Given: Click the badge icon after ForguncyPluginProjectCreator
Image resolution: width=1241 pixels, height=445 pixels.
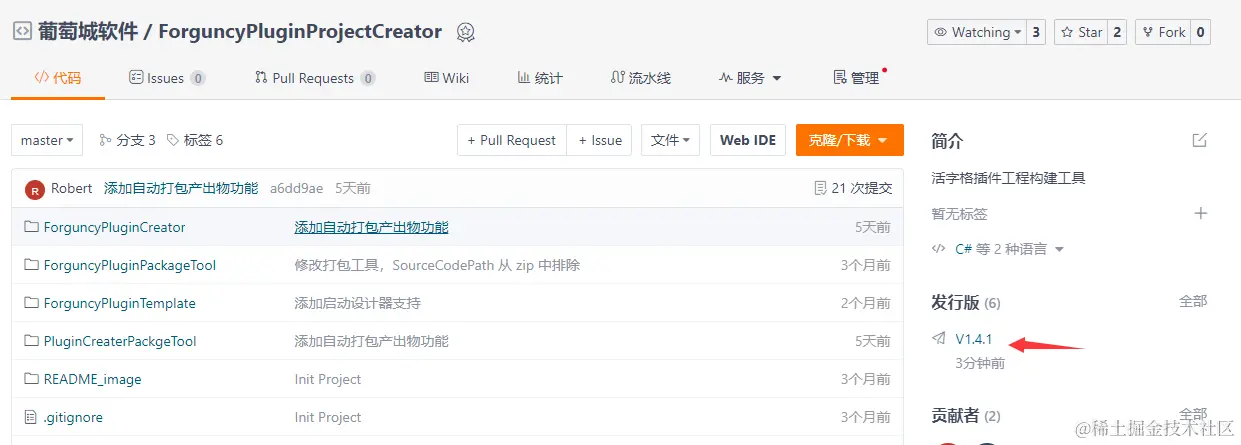Looking at the screenshot, I should [x=466, y=32].
